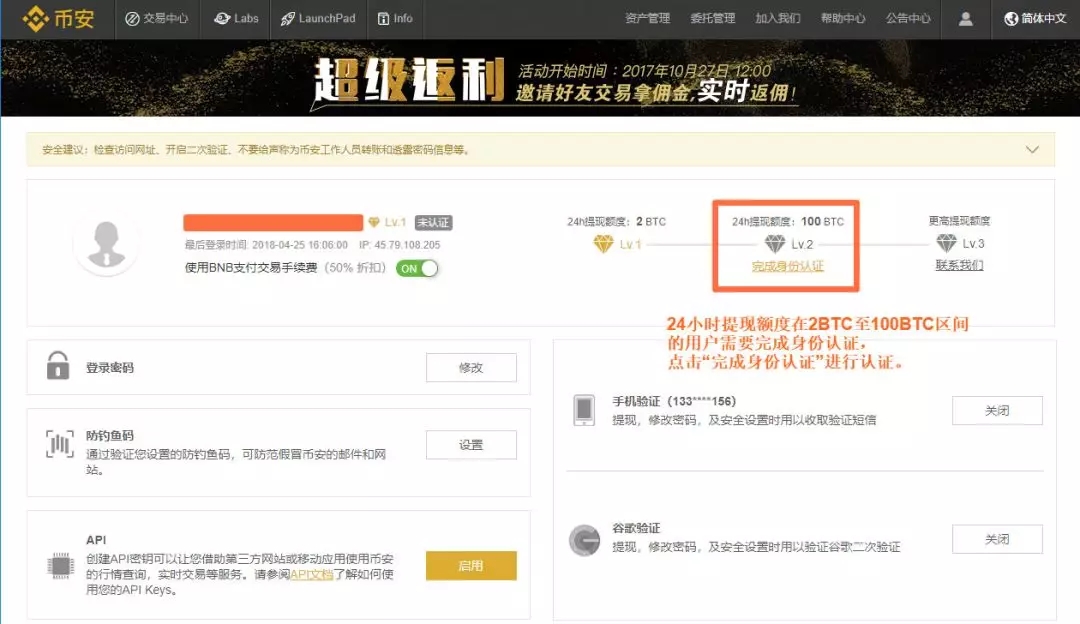Click the login password lock icon
The height and width of the screenshot is (624, 1080).
point(58,366)
